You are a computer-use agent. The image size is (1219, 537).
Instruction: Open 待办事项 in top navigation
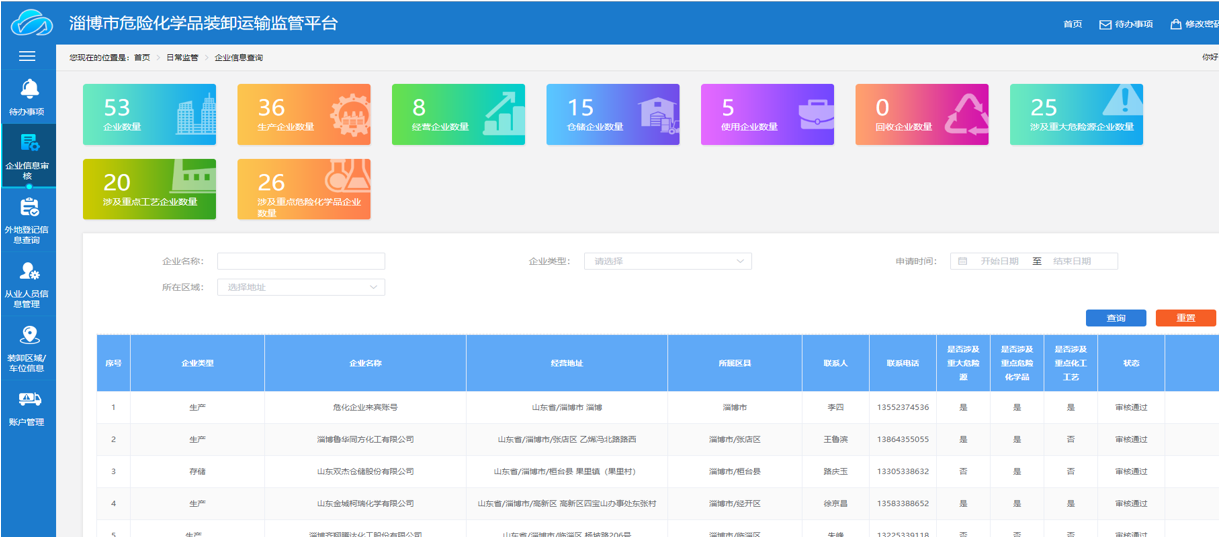click(1126, 24)
